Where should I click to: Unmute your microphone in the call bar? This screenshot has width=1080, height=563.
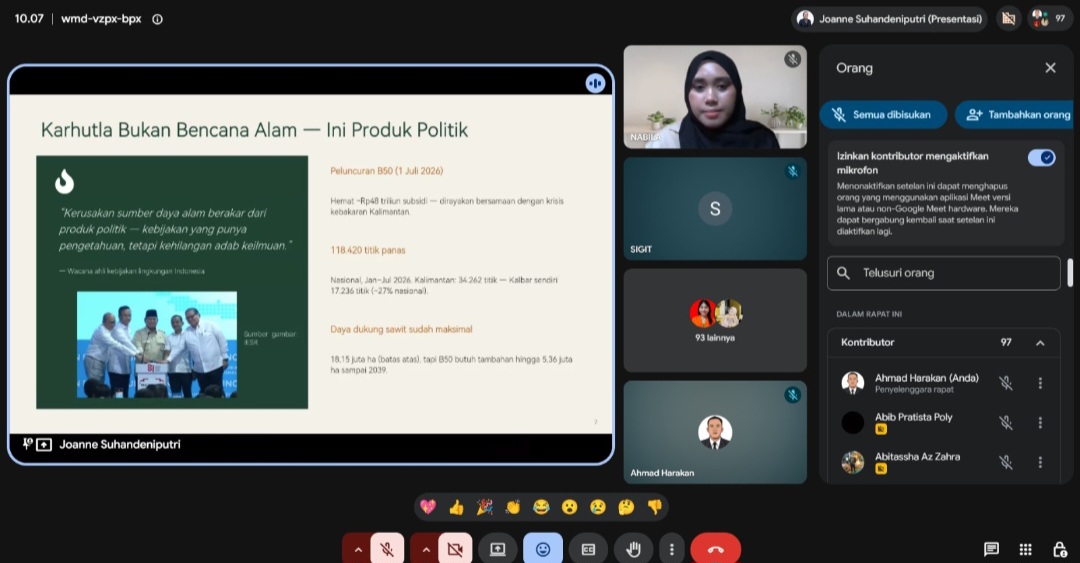coord(387,549)
